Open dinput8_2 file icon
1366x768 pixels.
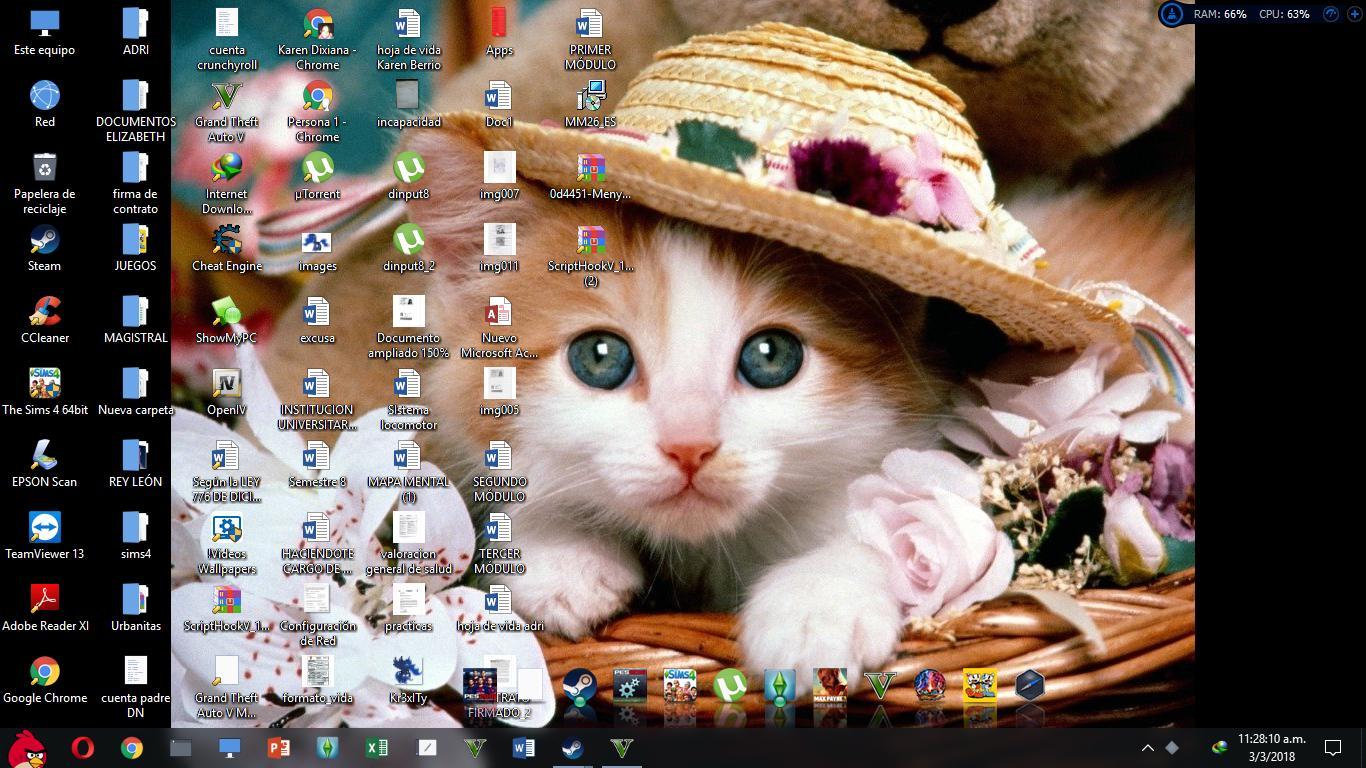click(409, 247)
